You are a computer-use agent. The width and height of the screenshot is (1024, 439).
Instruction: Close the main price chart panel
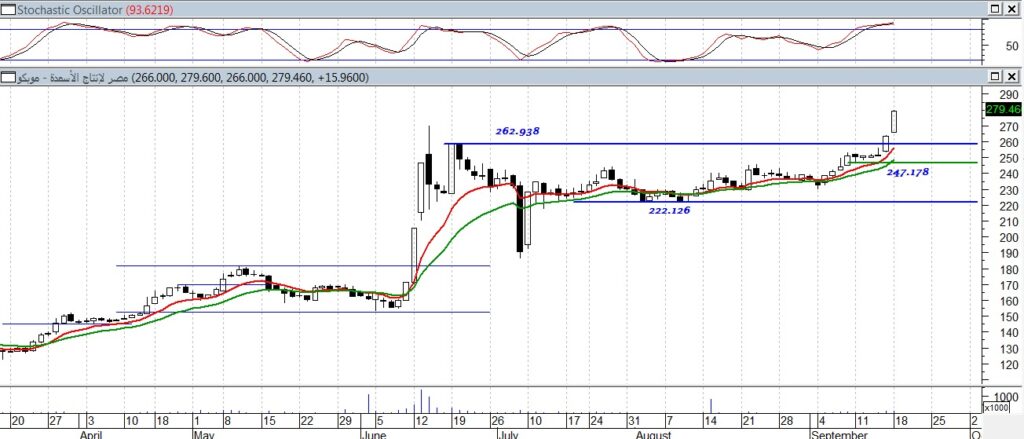tap(1012, 76)
